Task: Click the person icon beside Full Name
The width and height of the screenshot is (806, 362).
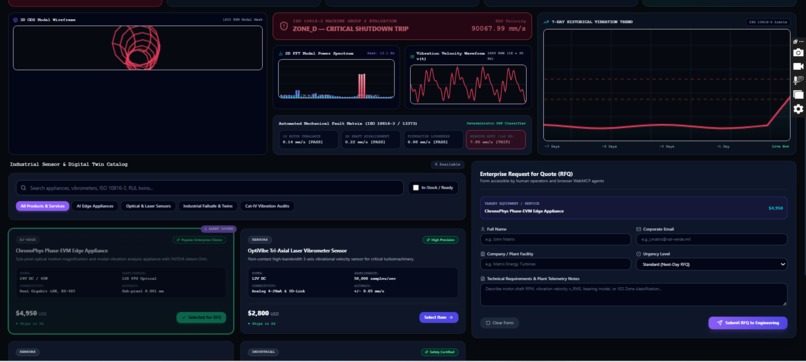Action: point(482,229)
